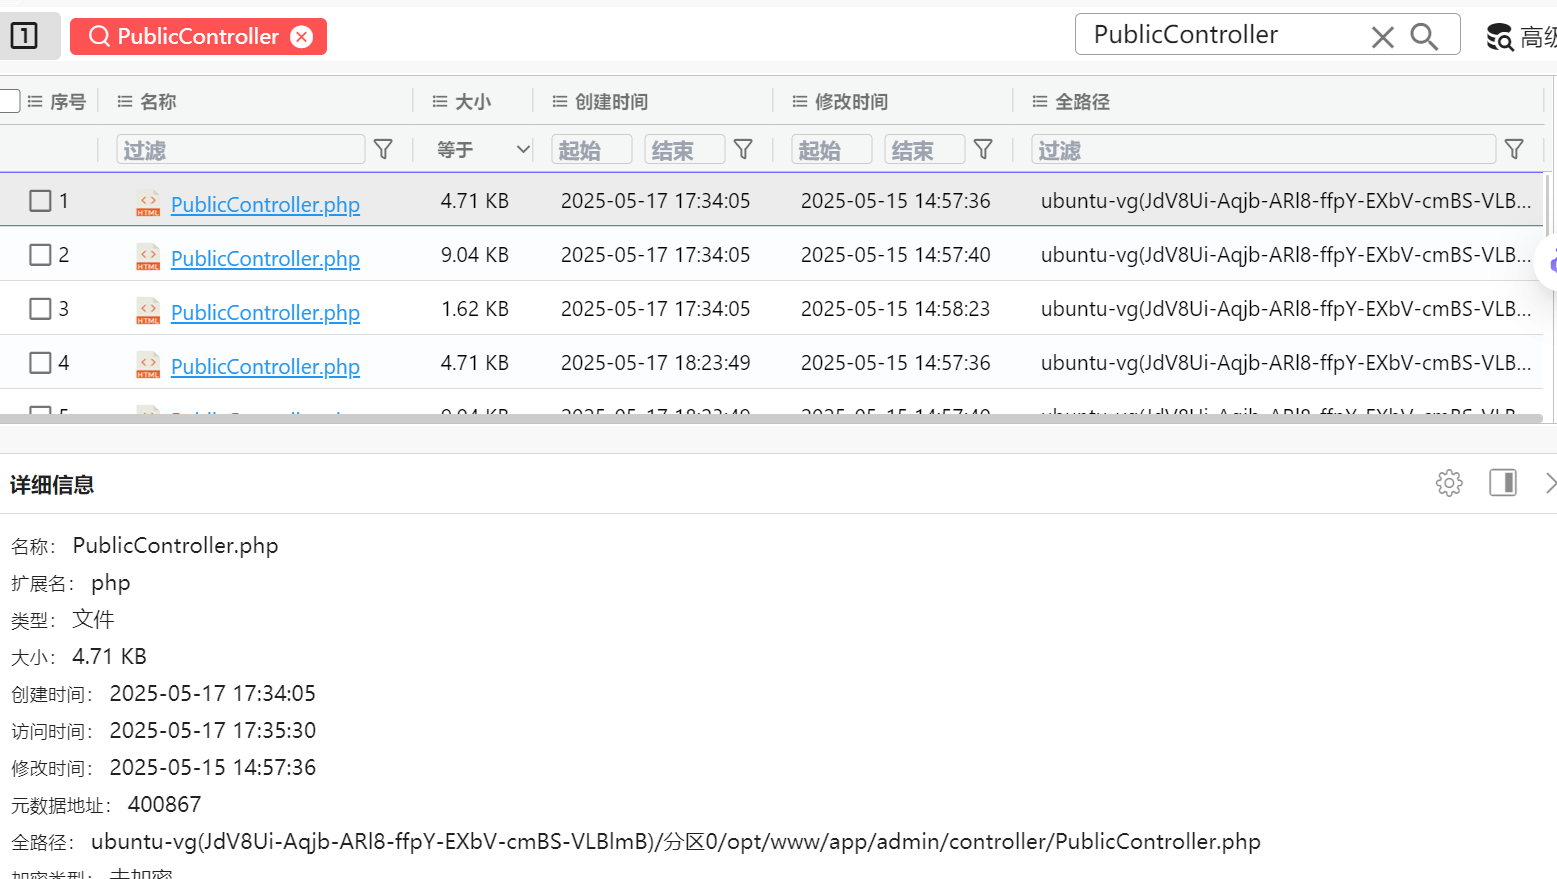Click the file type icon in row 4
This screenshot has width=1557, height=879.
[x=148, y=365]
